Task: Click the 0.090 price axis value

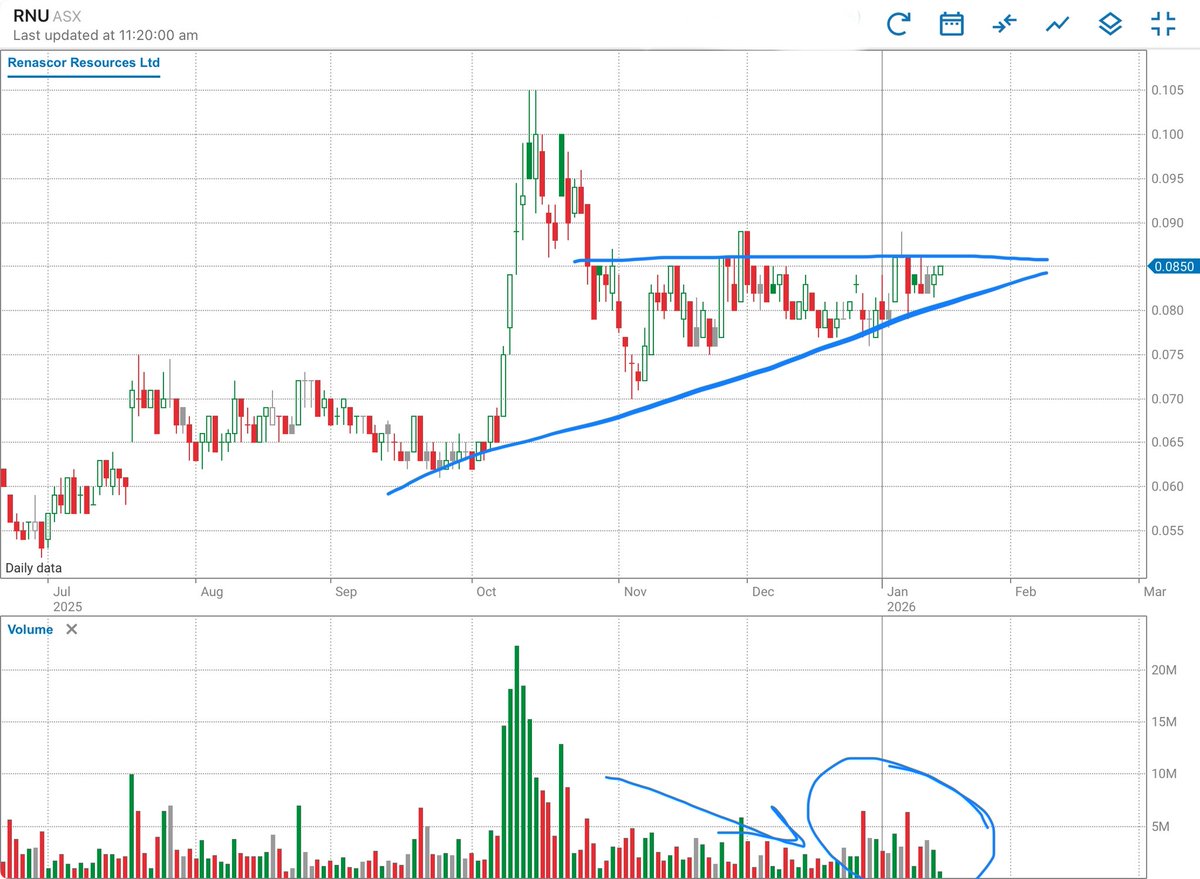Action: (1168, 223)
